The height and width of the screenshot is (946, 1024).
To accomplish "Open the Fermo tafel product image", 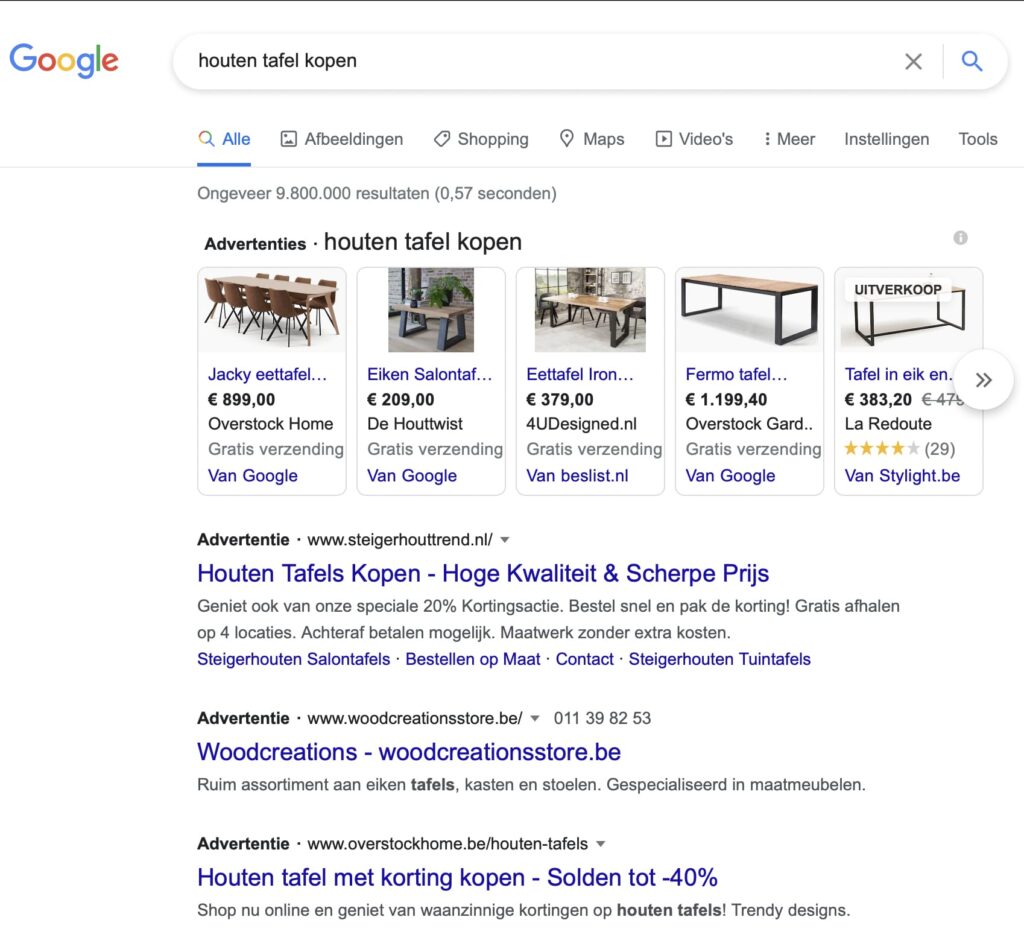I will coord(750,310).
